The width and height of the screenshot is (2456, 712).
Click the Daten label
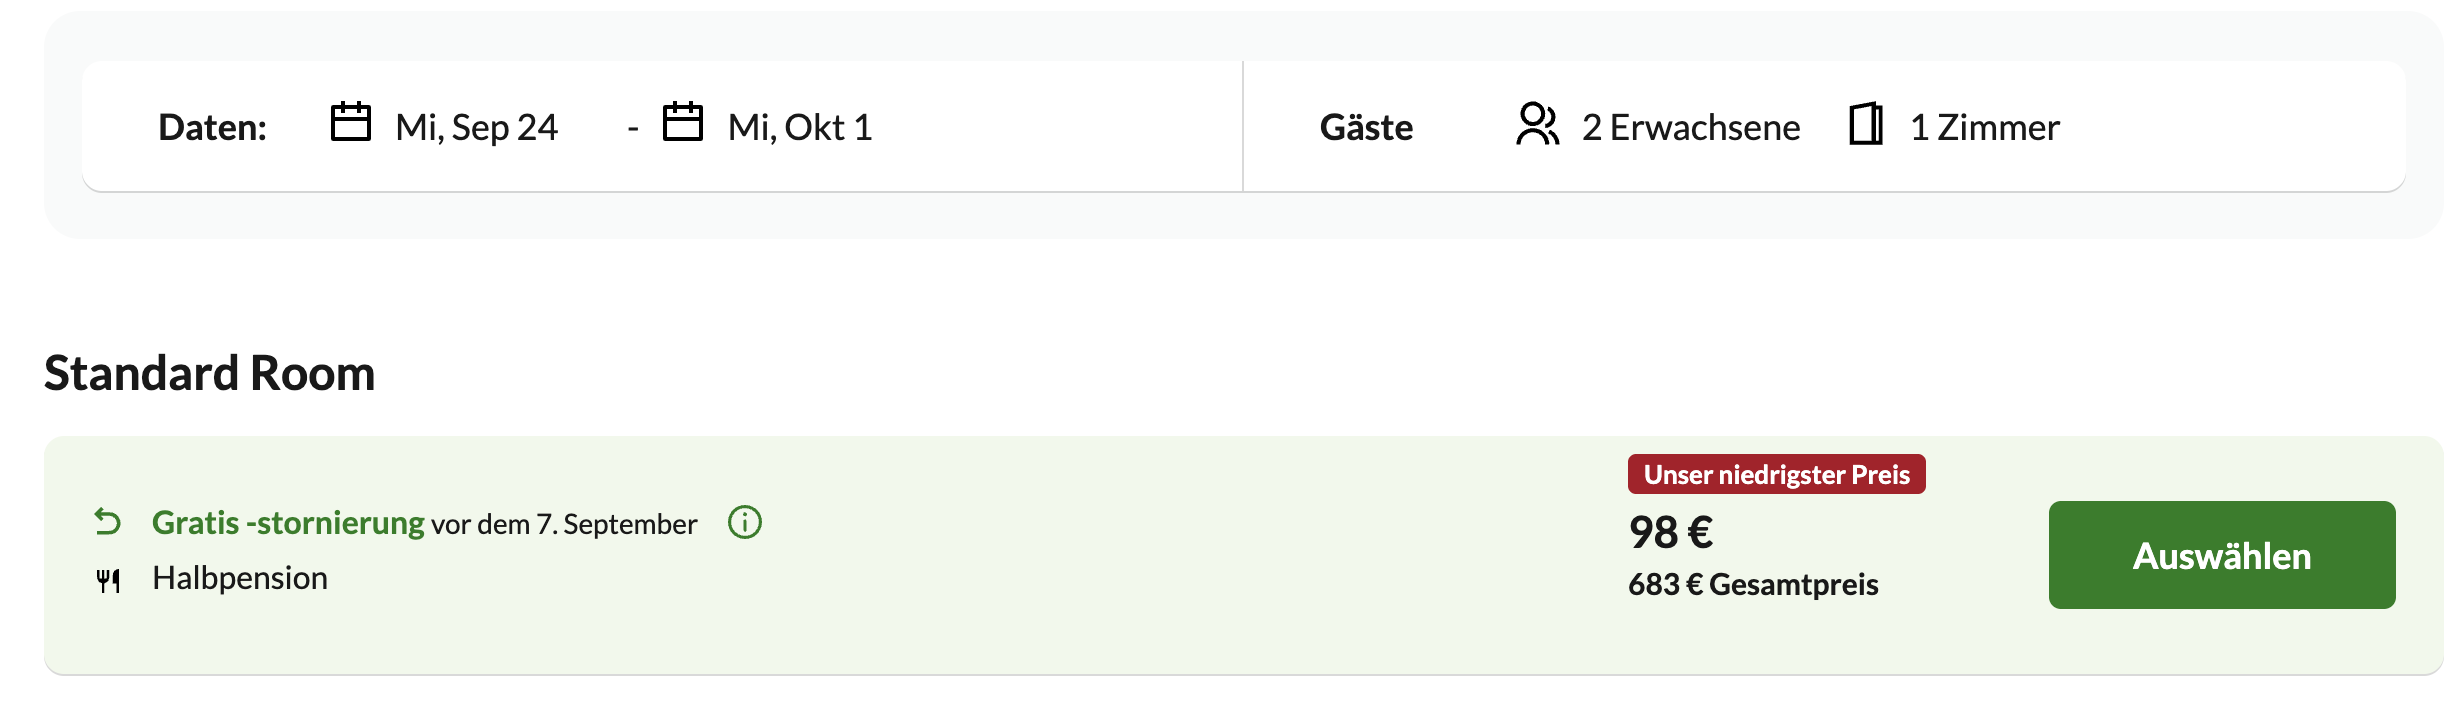(x=213, y=127)
